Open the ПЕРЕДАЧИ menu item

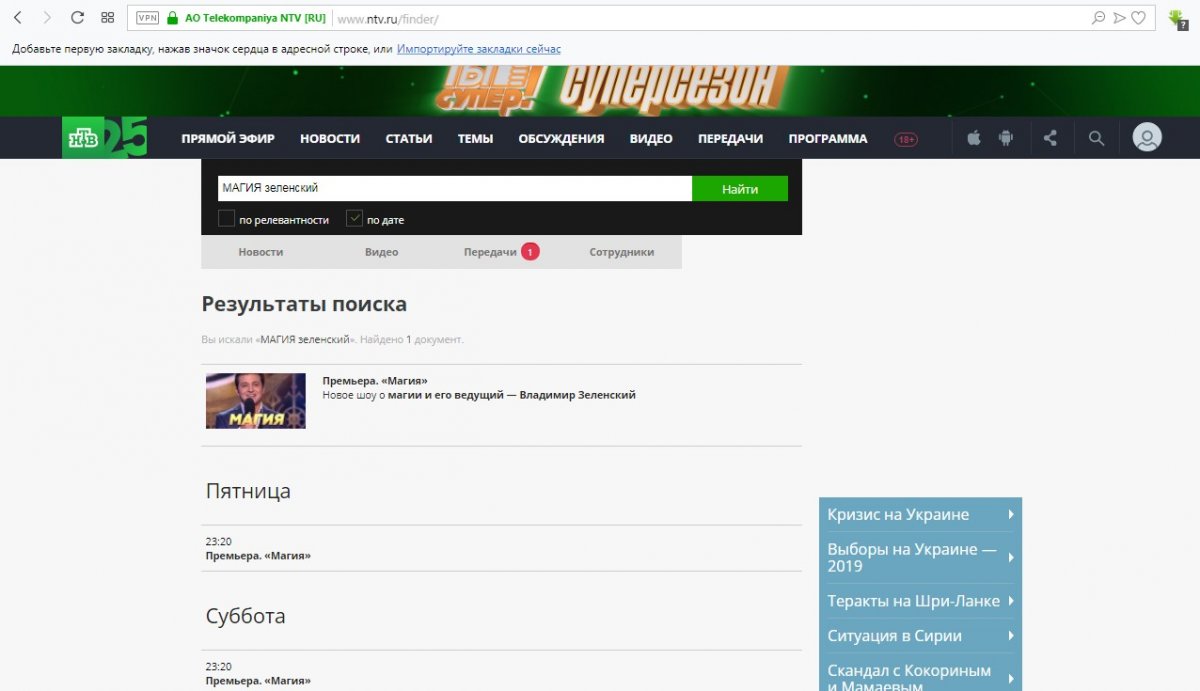(x=731, y=139)
